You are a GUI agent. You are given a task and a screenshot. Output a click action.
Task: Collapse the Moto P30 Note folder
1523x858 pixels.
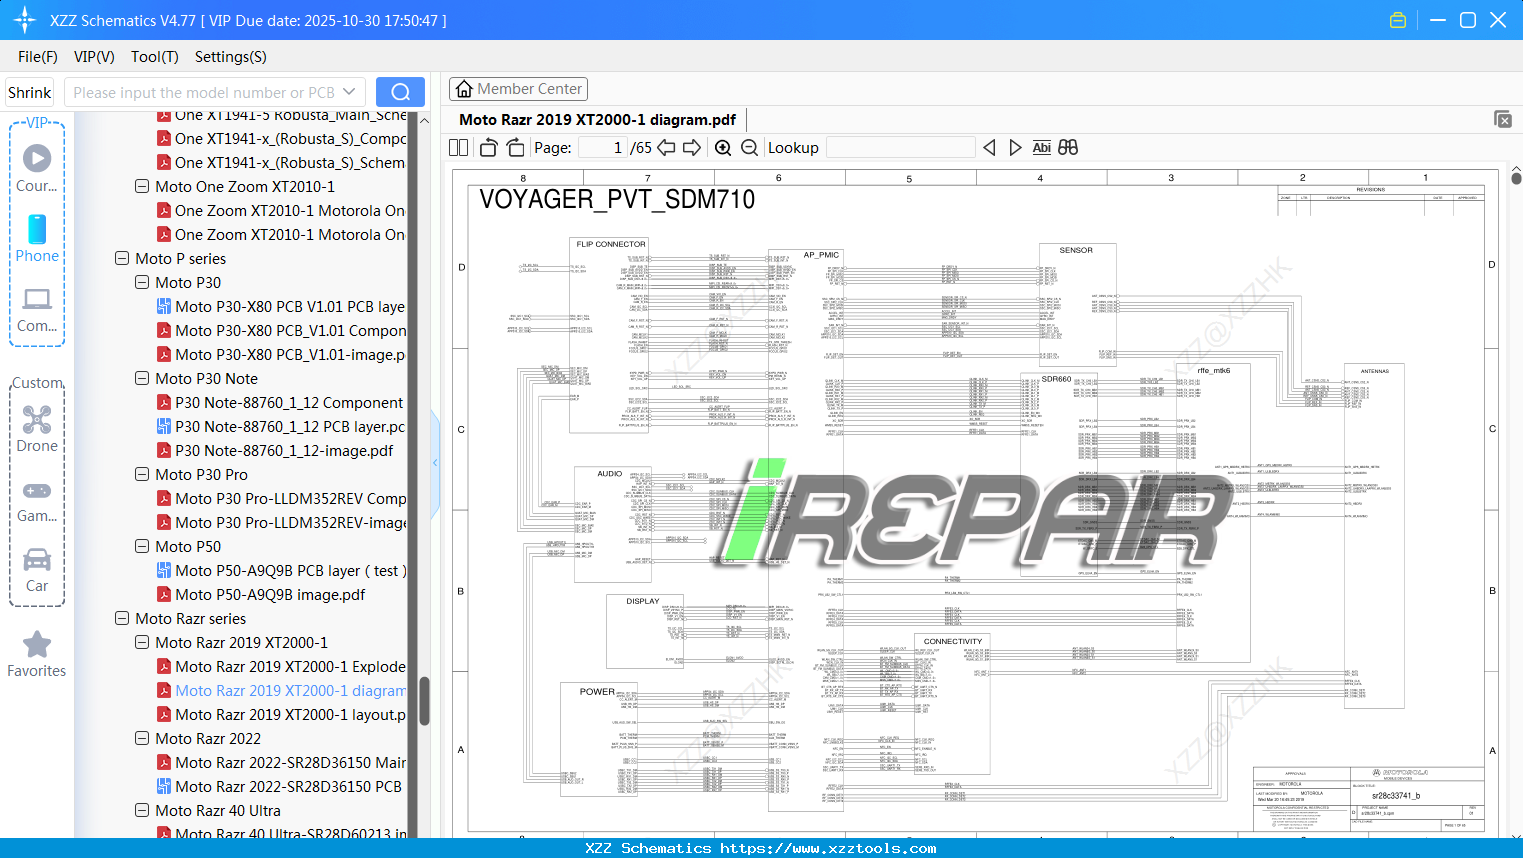pyautogui.click(x=142, y=378)
